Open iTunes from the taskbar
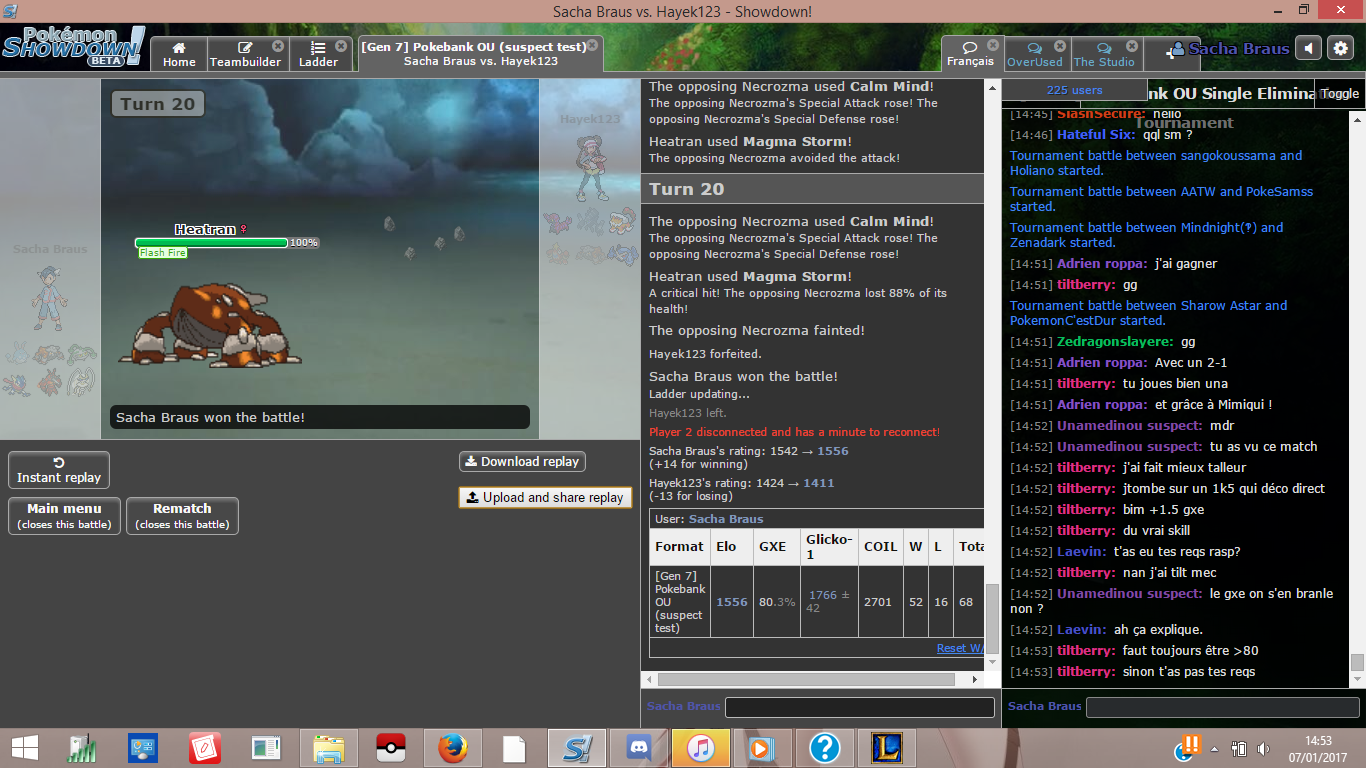1366x768 pixels. coord(700,748)
